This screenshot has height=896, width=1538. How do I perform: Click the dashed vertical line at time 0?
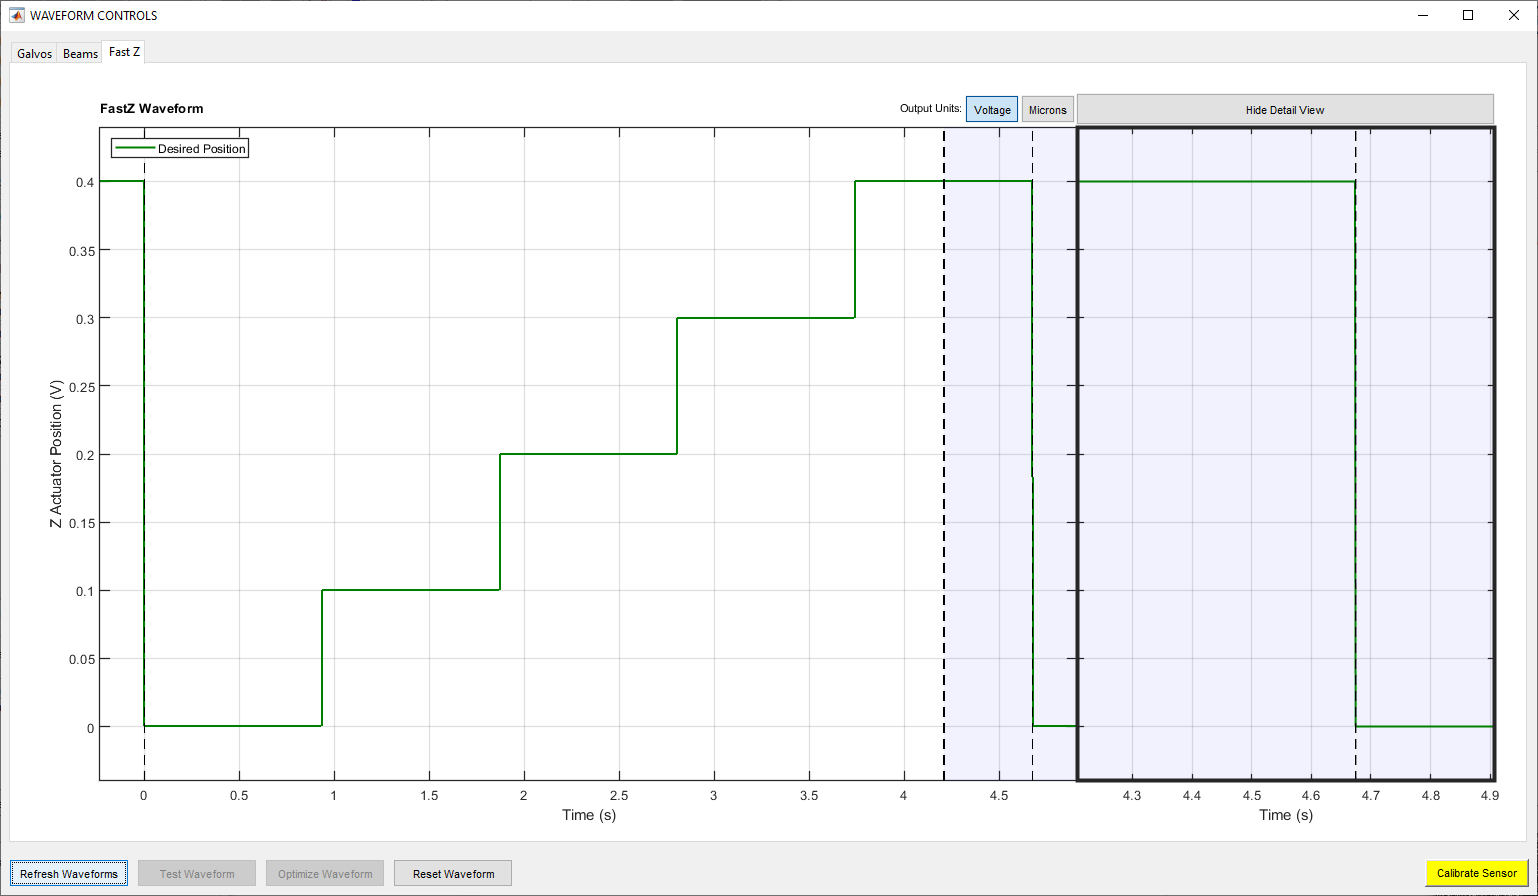point(145,760)
